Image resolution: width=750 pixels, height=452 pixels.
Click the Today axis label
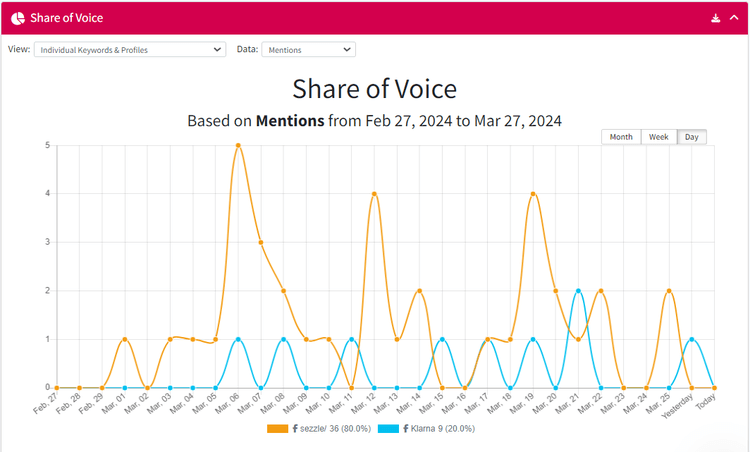pyautogui.click(x=706, y=402)
